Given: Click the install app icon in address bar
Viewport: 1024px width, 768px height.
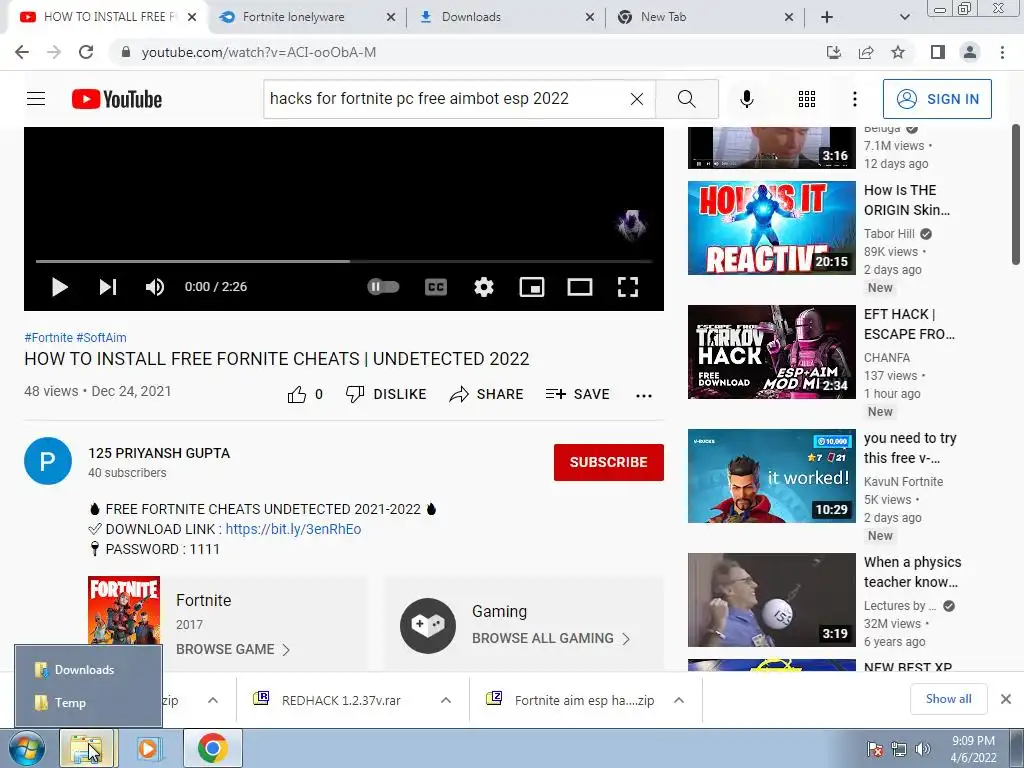Looking at the screenshot, I should [x=834, y=52].
